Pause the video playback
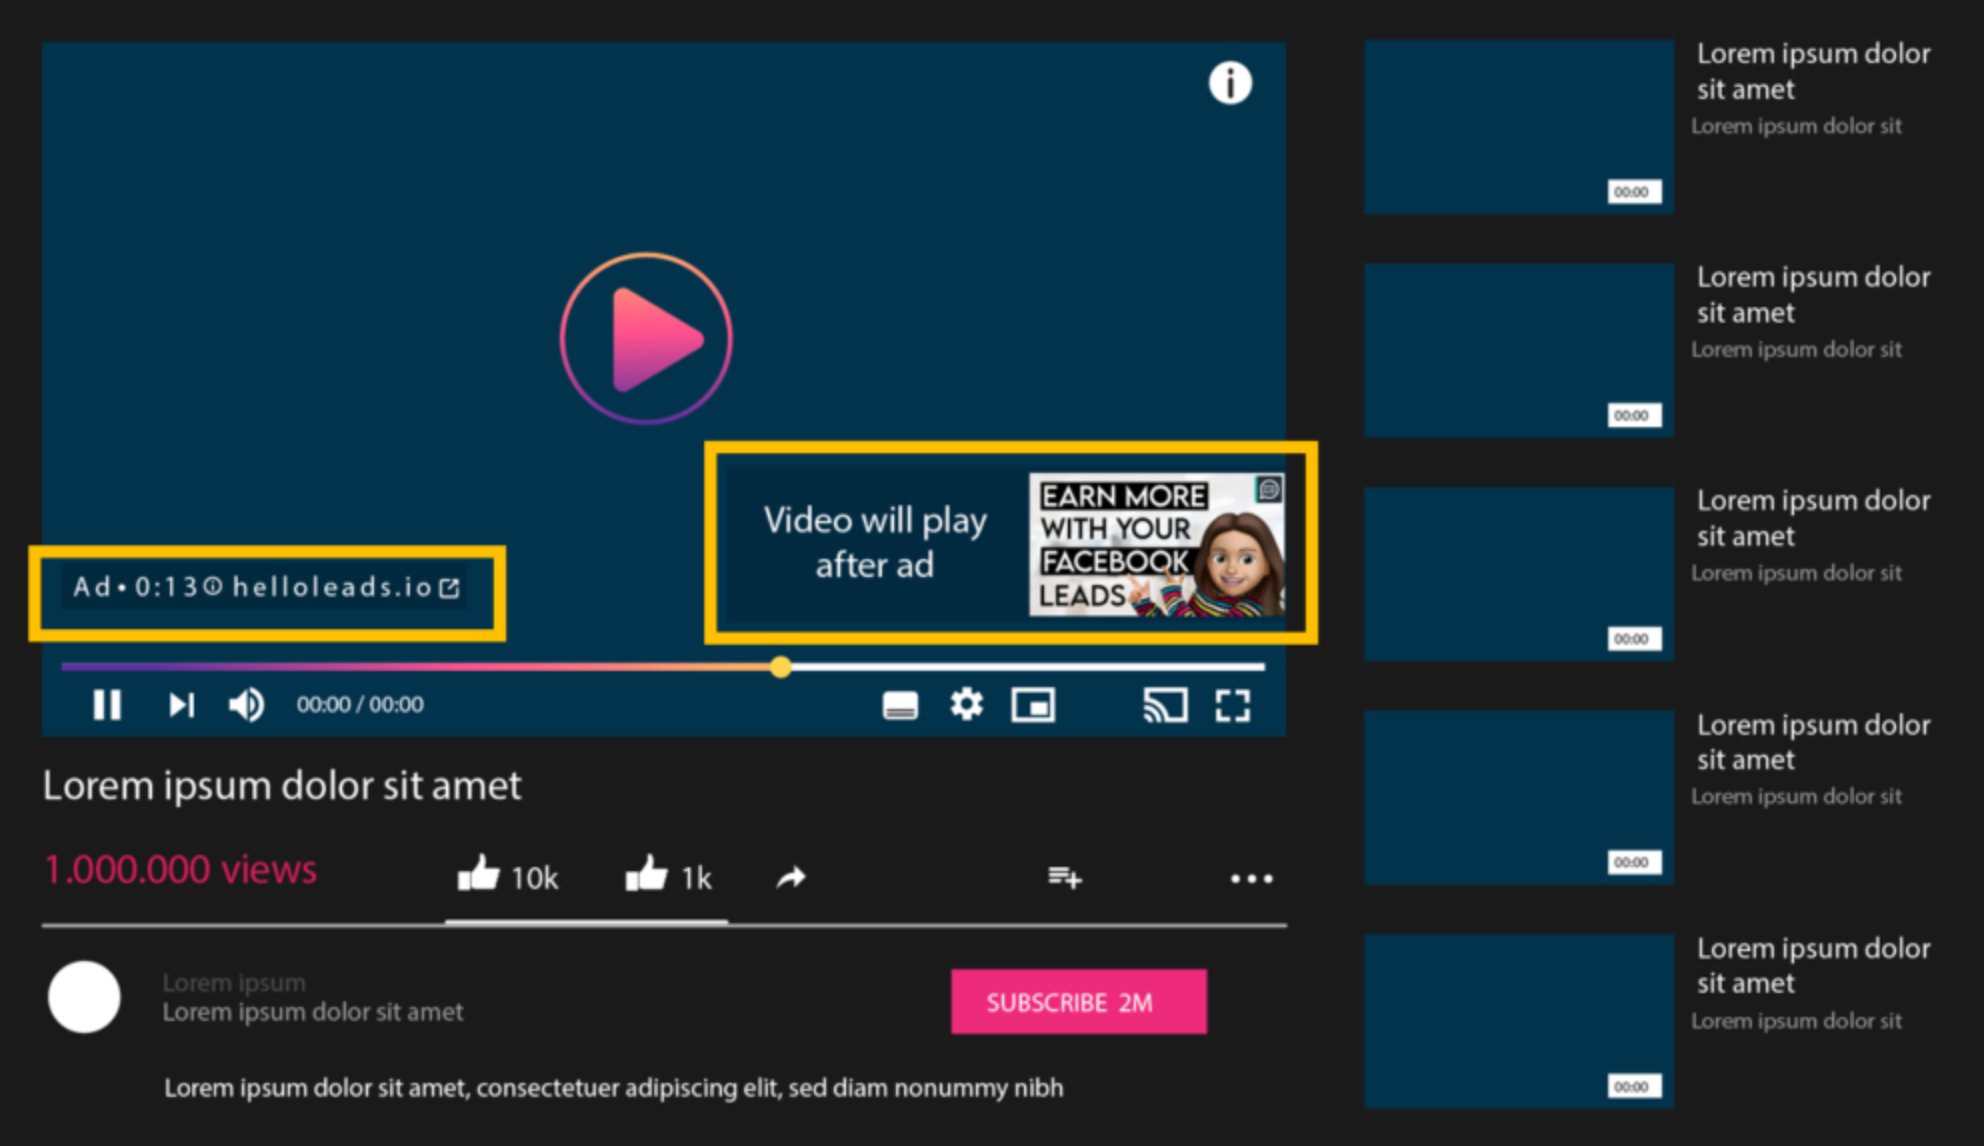The height and width of the screenshot is (1146, 1984). tap(107, 705)
